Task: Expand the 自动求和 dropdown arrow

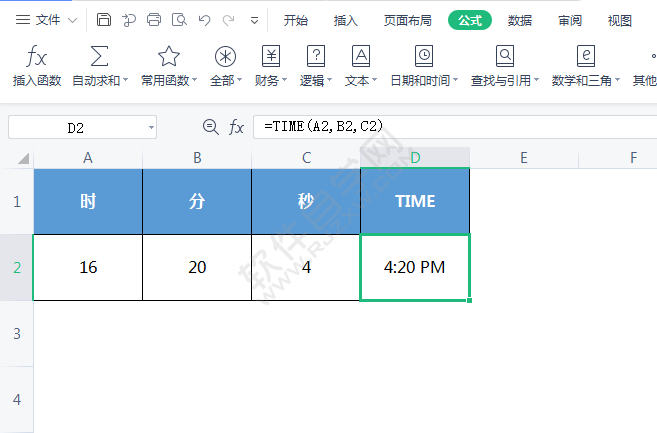Action: point(125,80)
